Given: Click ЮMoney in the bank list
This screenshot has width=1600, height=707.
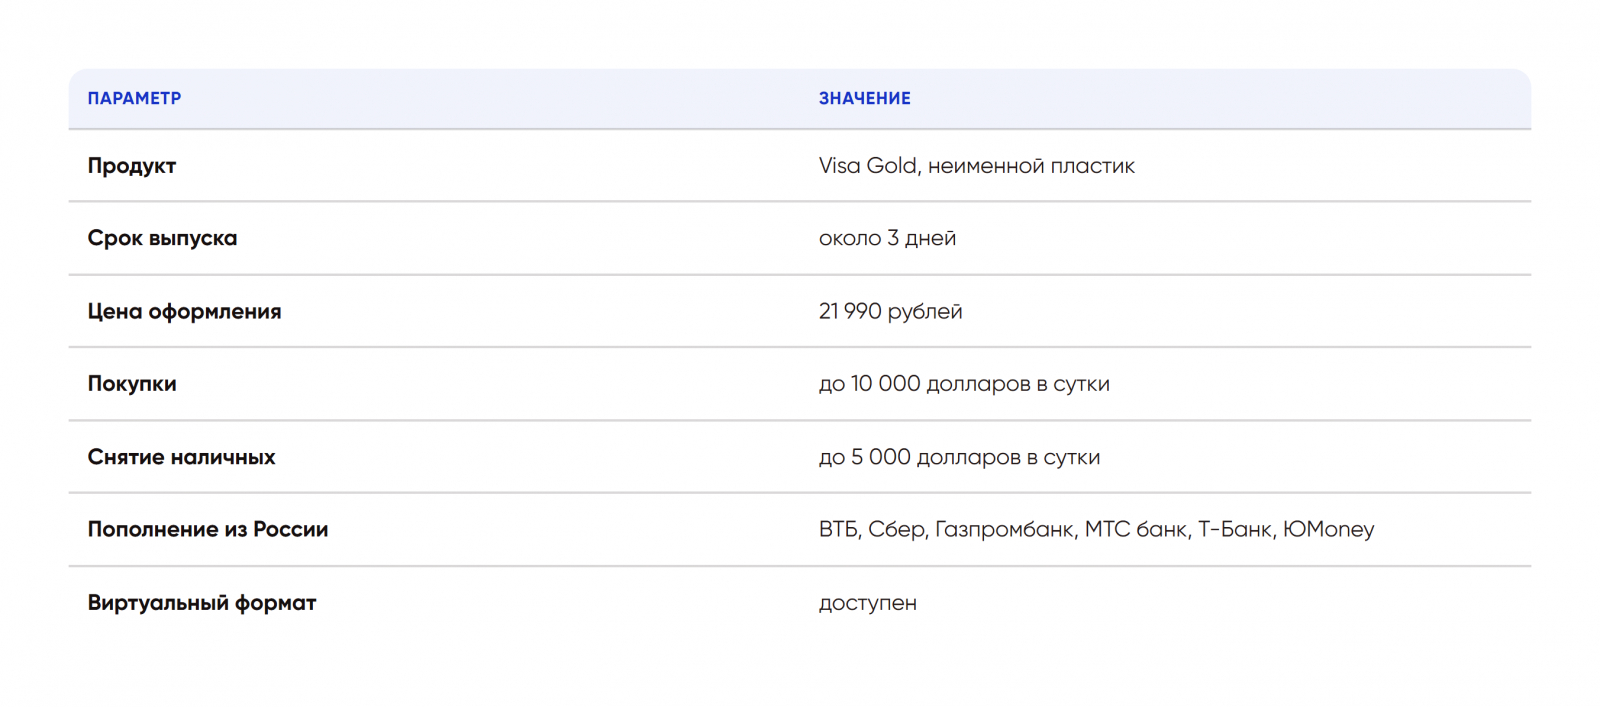Looking at the screenshot, I should tap(1329, 530).
